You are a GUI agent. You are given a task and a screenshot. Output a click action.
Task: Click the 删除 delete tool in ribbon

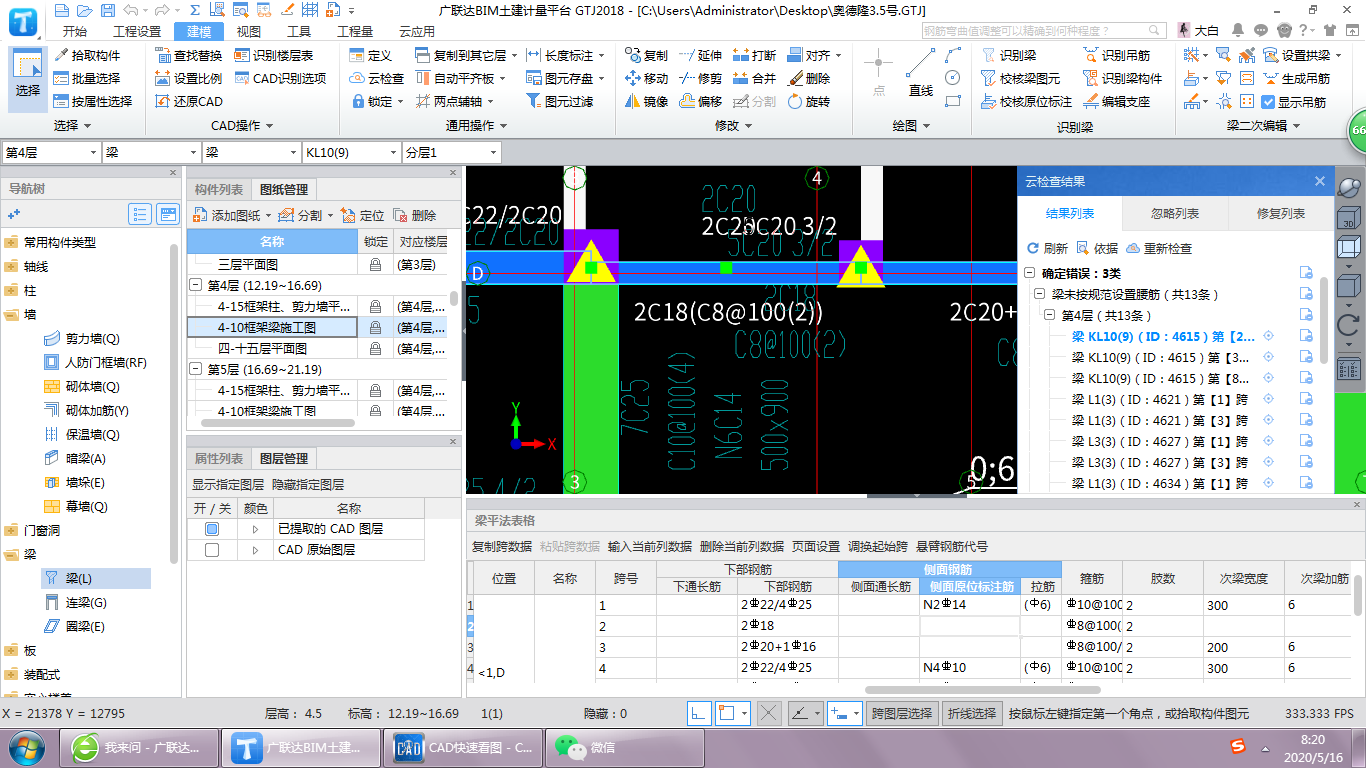point(809,78)
